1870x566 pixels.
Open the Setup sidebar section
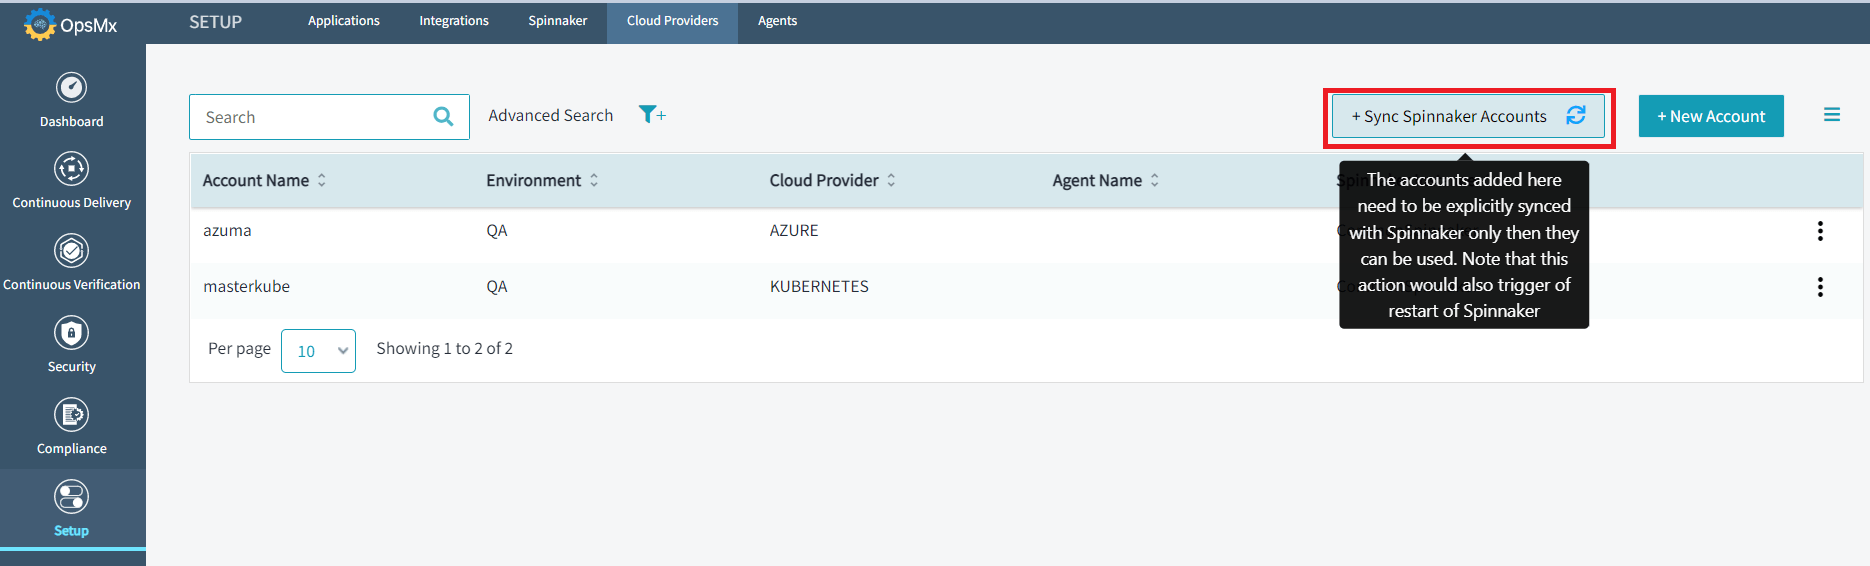[x=71, y=509]
